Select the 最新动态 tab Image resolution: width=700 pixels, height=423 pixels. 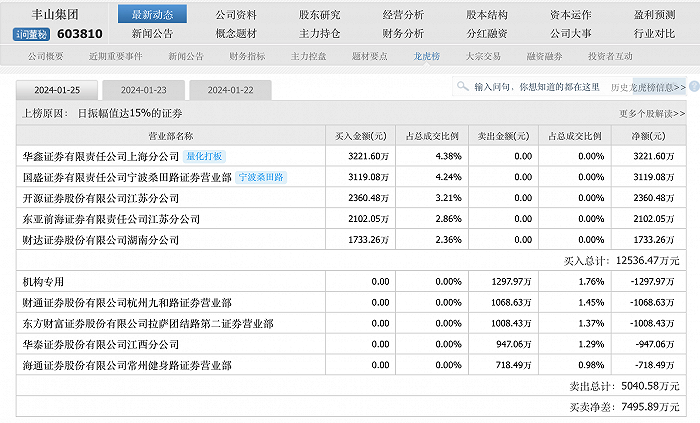click(152, 14)
